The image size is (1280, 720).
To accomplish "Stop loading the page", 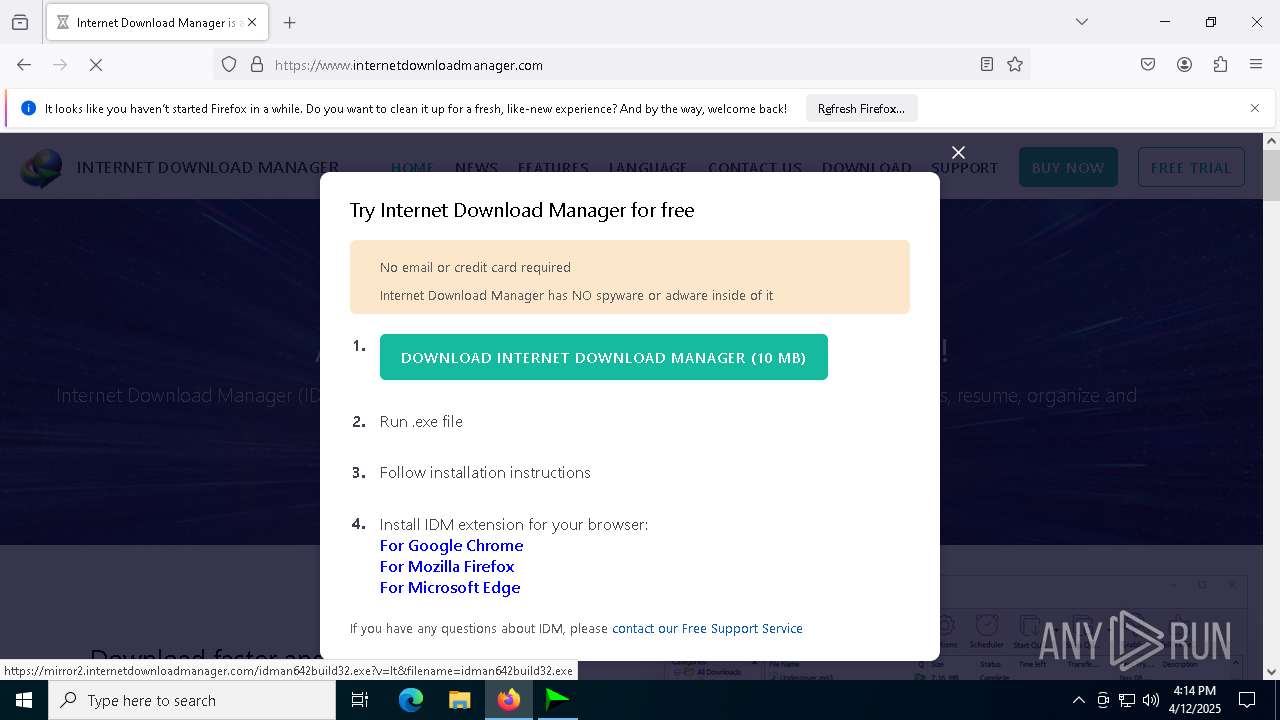I will 96,65.
